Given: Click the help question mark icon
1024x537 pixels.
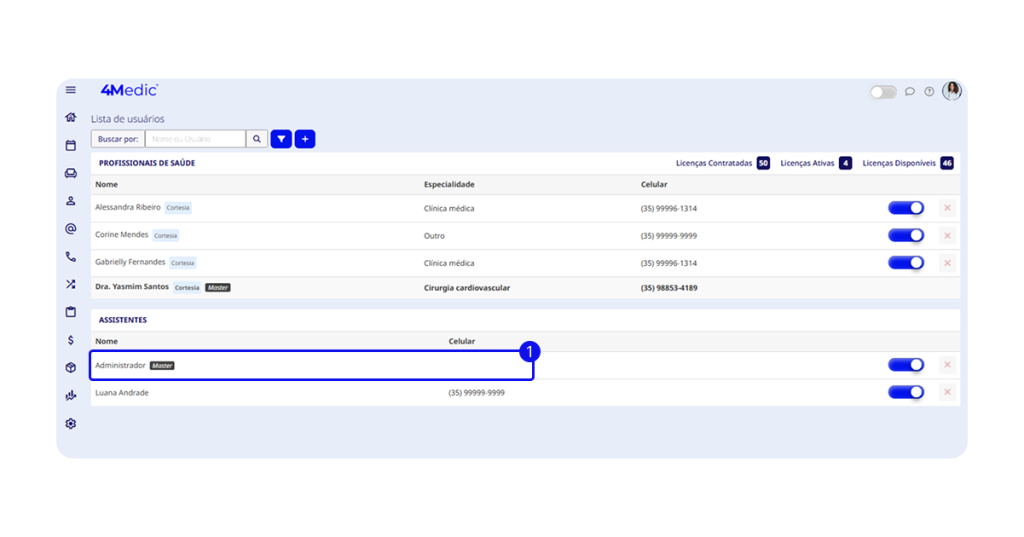Looking at the screenshot, I should (x=929, y=91).
